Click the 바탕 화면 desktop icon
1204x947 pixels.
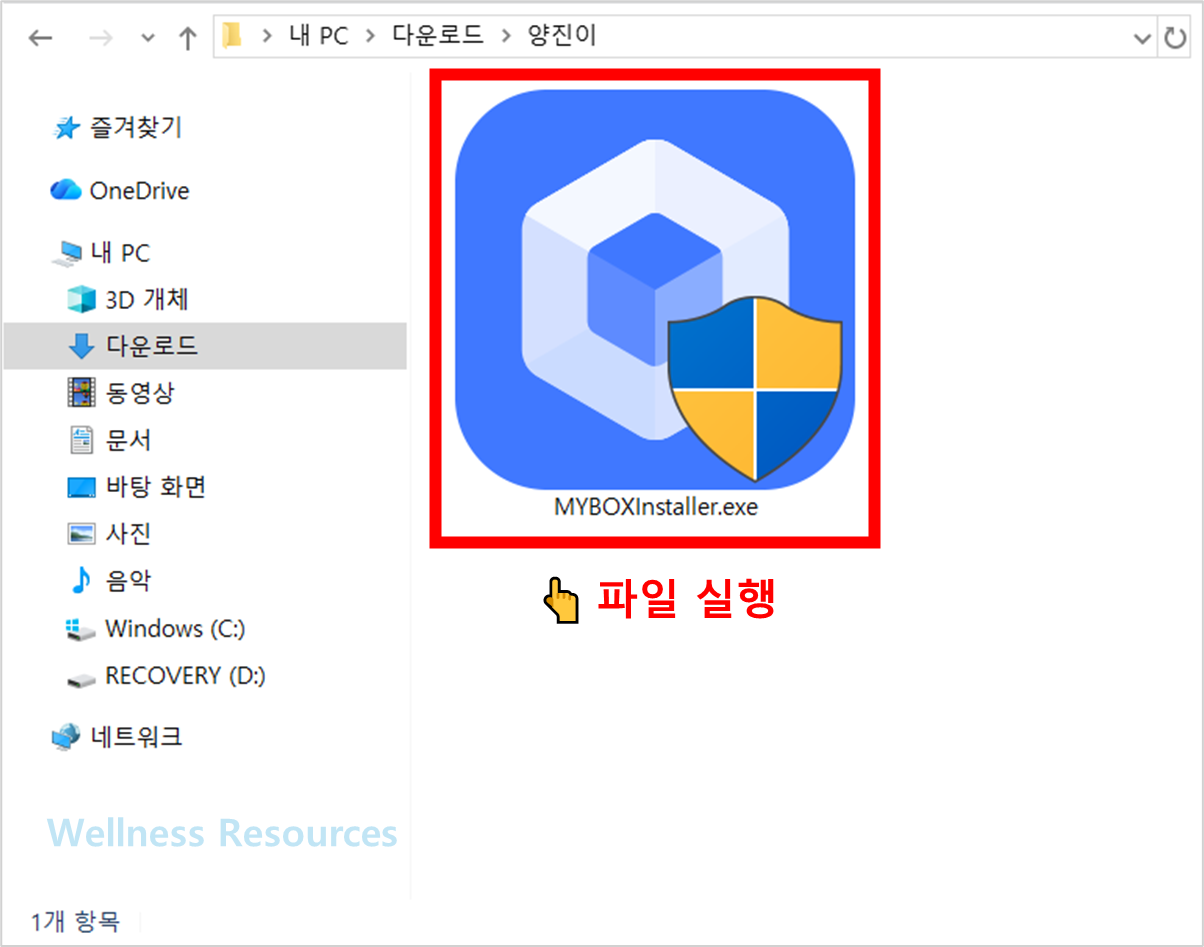80,488
